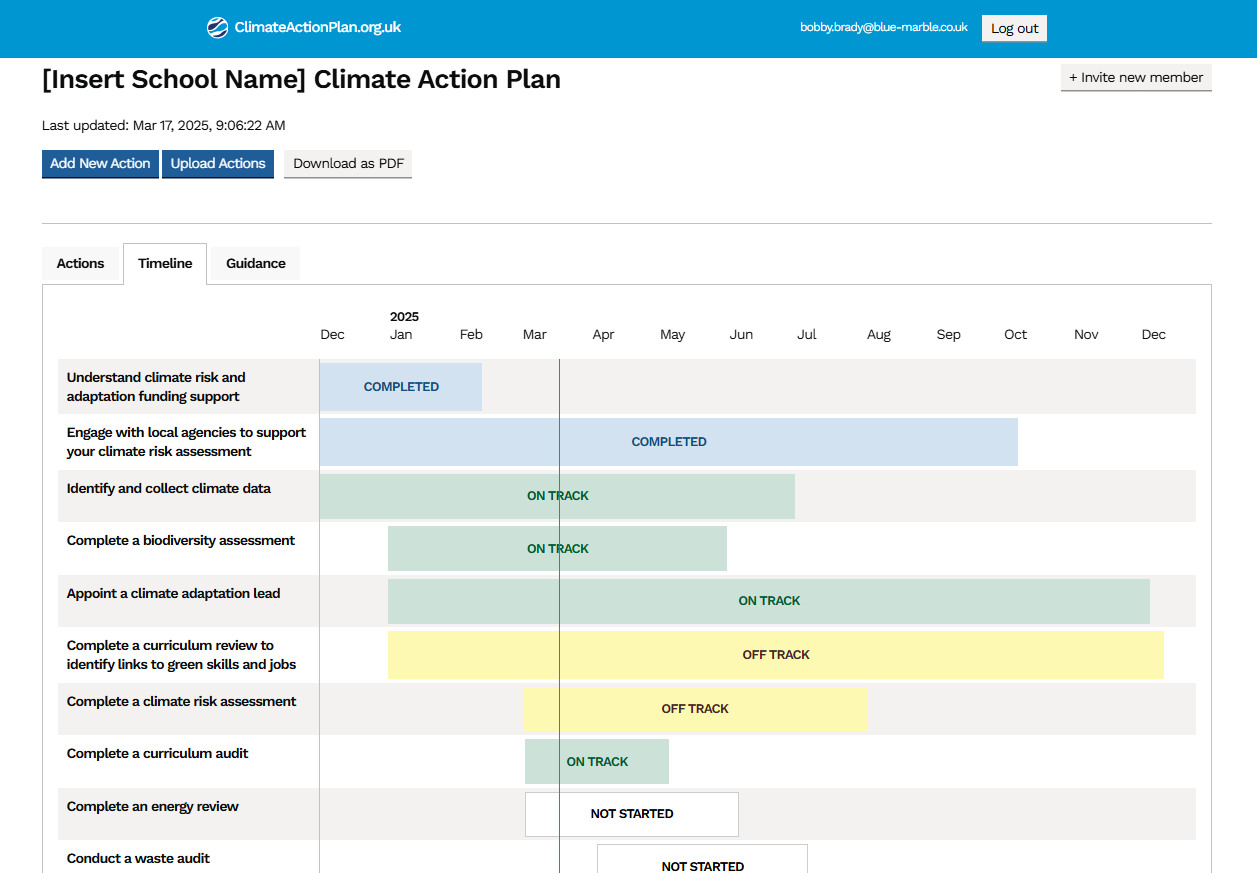Image resolution: width=1257 pixels, height=873 pixels.
Task: Select the Completed bar for local agencies
Action: pos(668,442)
